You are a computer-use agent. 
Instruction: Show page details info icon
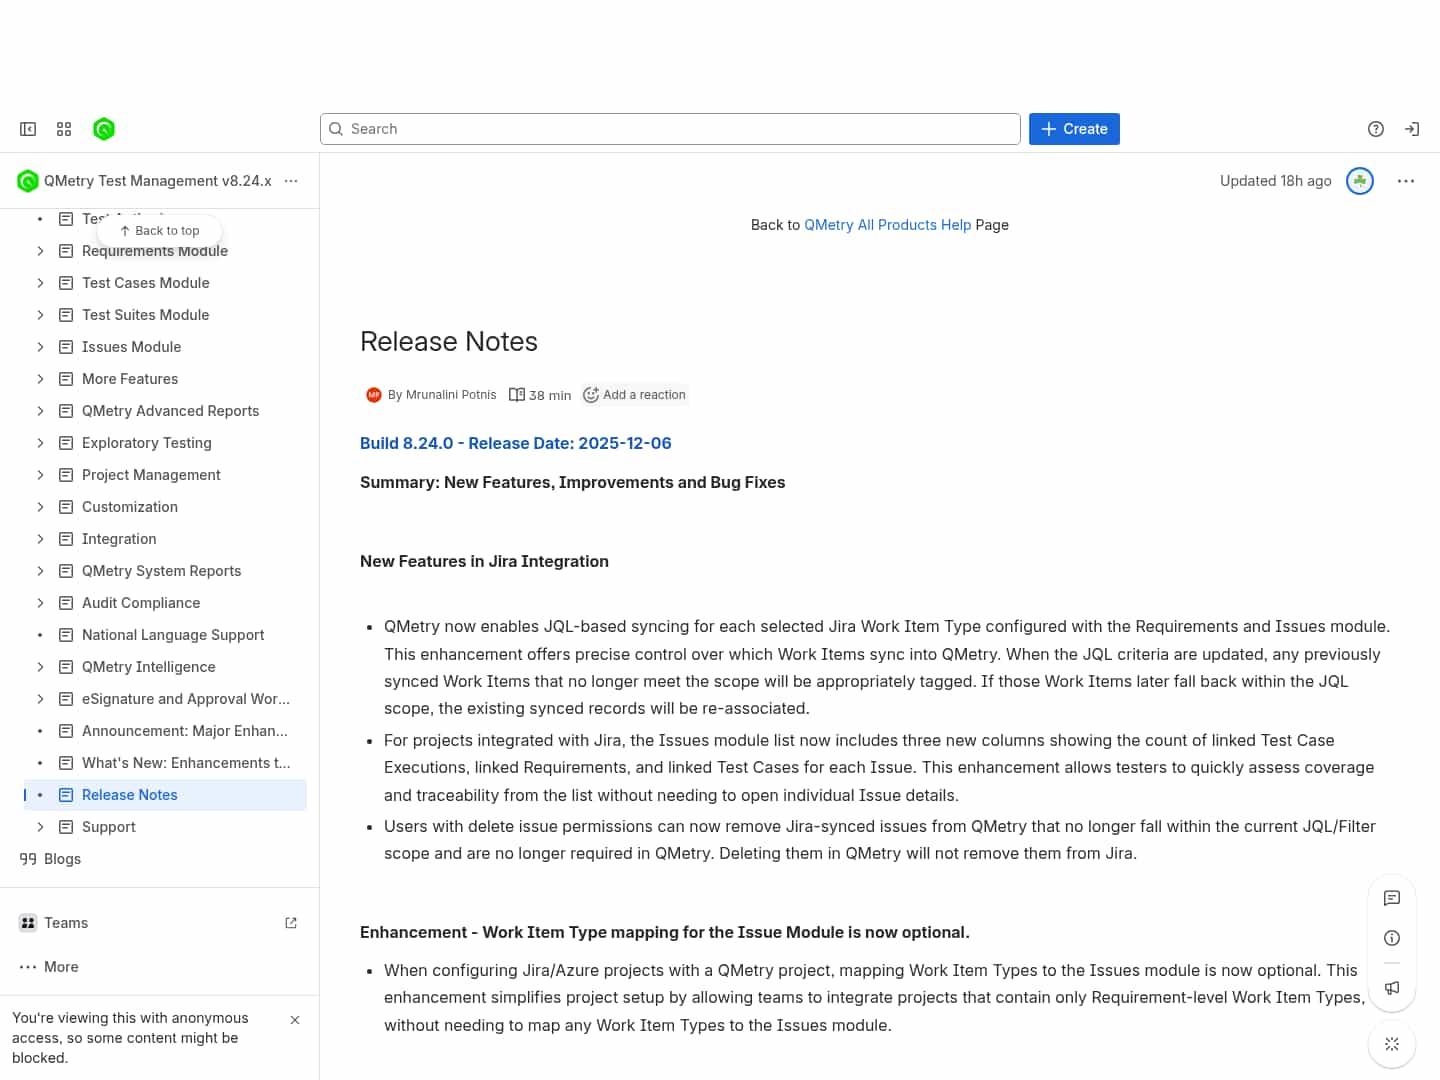pos(1392,938)
